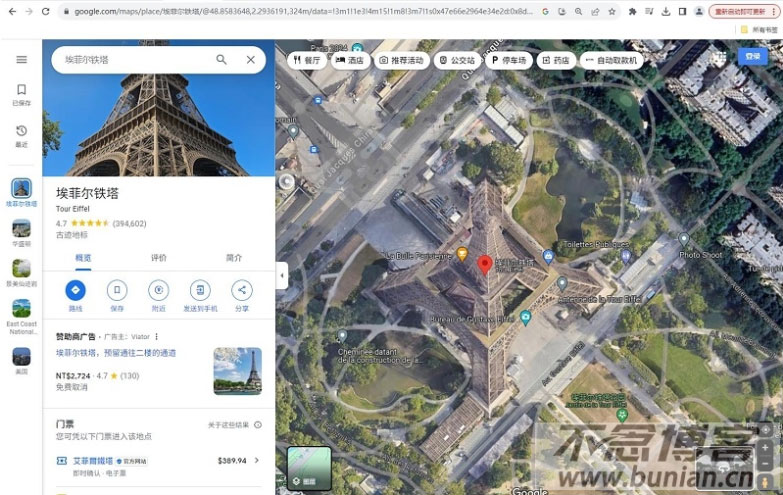Select the 药店 pharmacies filter chip
The height and width of the screenshot is (495, 783).
[556, 60]
